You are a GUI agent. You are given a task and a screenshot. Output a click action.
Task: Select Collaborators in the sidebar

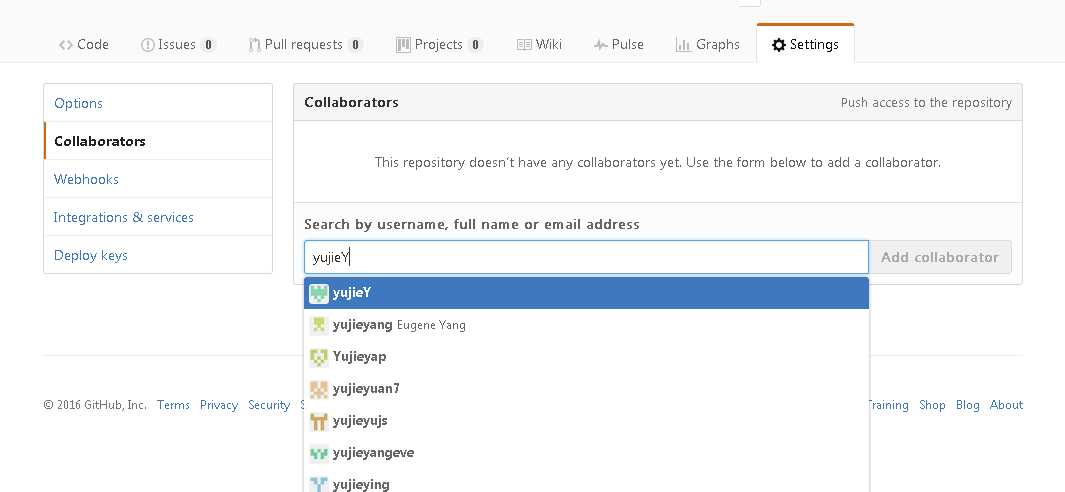tap(158, 141)
